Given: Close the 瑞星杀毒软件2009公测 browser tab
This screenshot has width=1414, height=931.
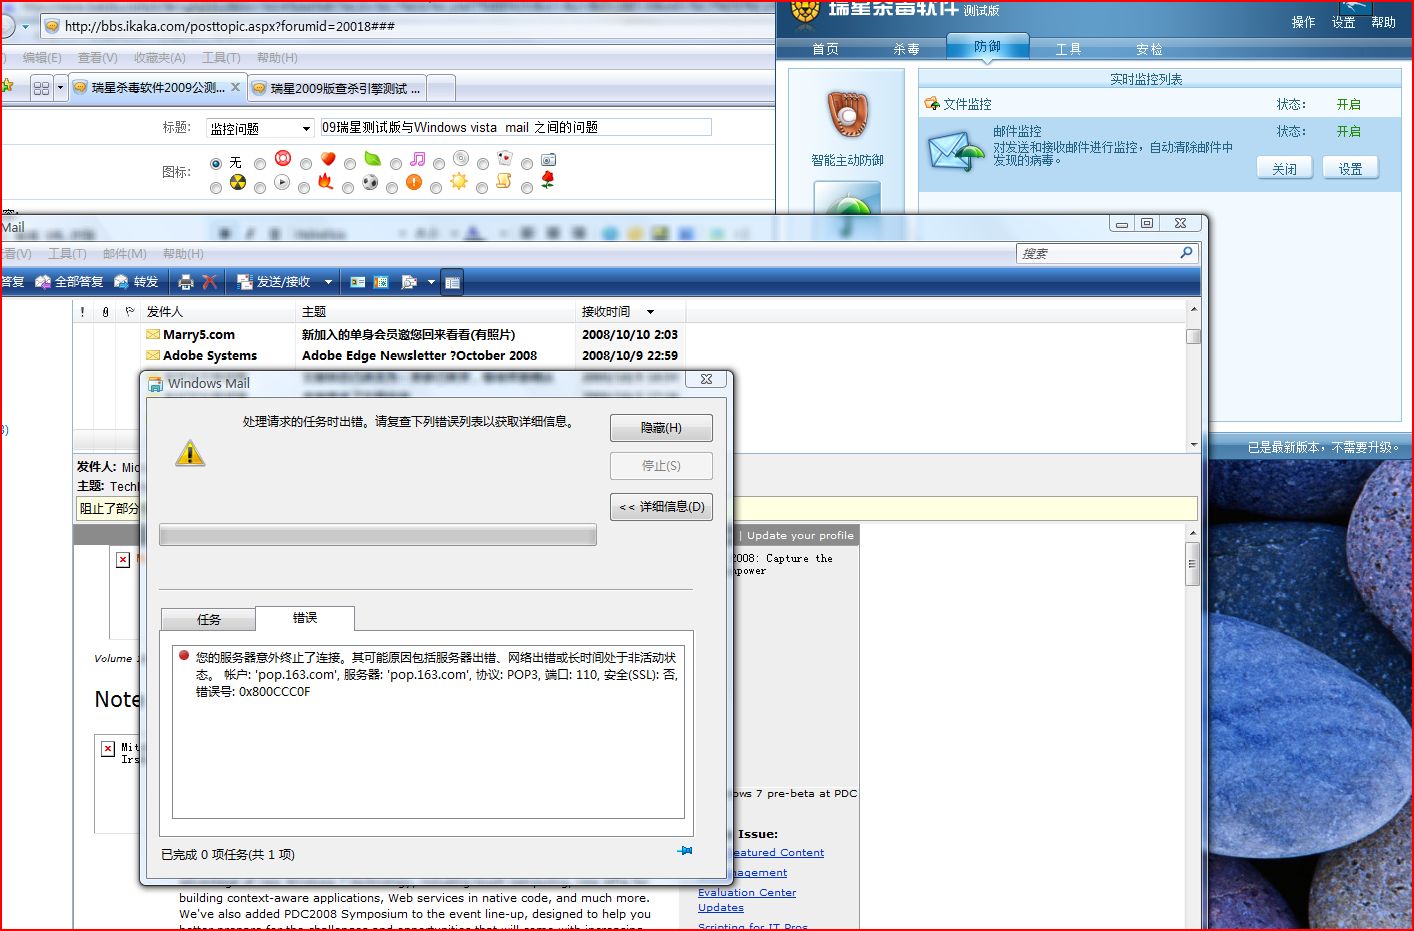Looking at the screenshot, I should (235, 87).
